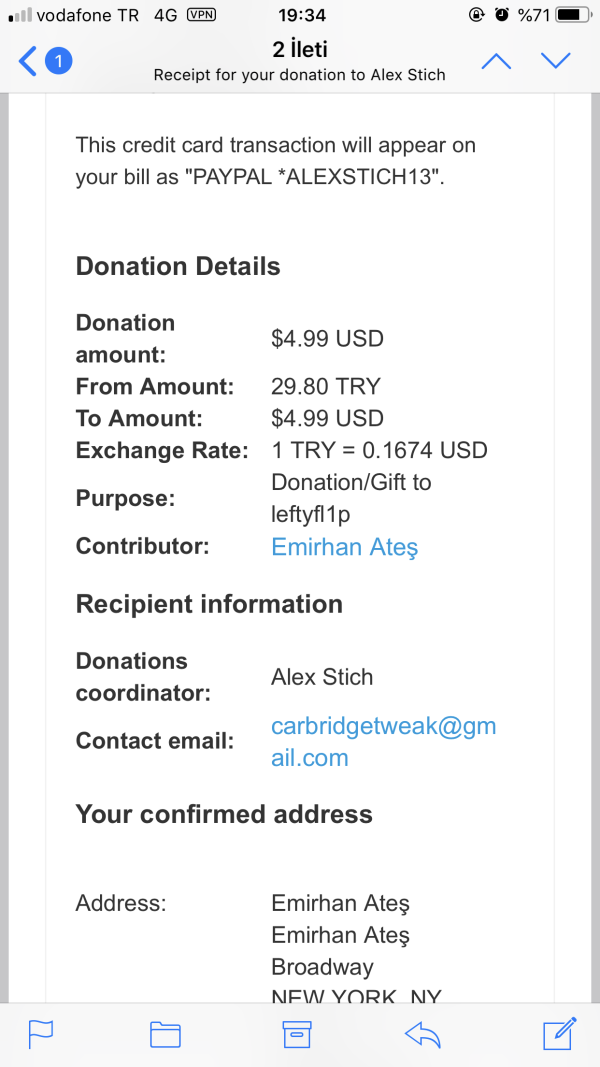
Task: Reply using the reply arrow icon
Action: [x=423, y=1034]
